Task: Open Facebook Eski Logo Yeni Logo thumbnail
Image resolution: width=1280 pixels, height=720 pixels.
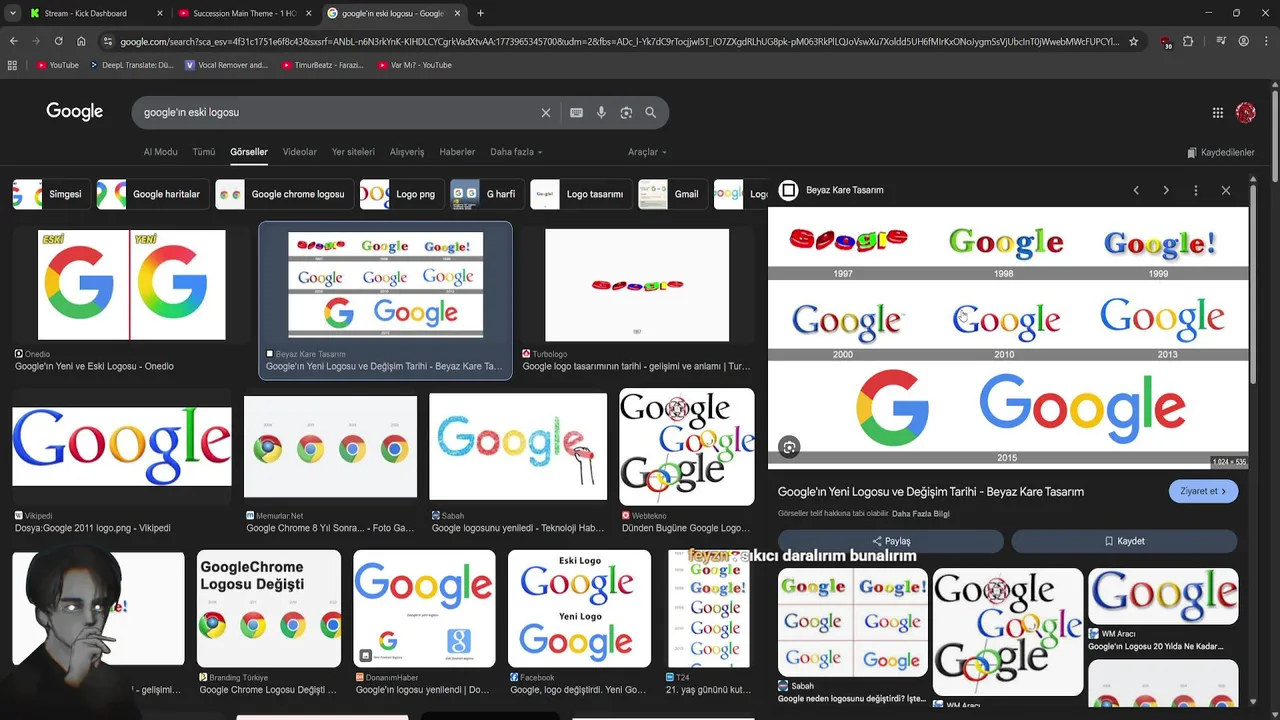Action: [580, 608]
